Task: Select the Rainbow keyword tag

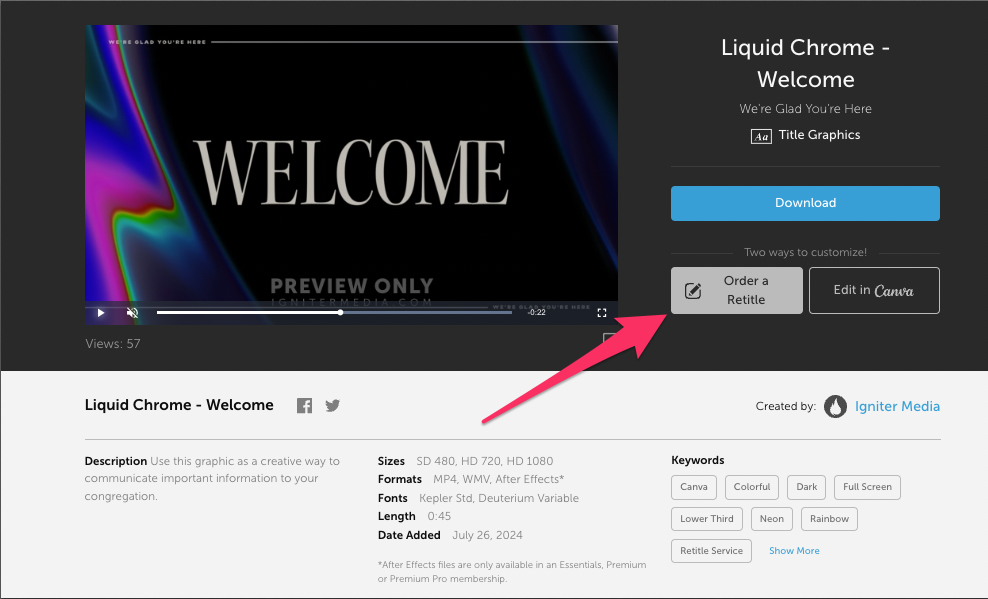Action: (x=829, y=519)
